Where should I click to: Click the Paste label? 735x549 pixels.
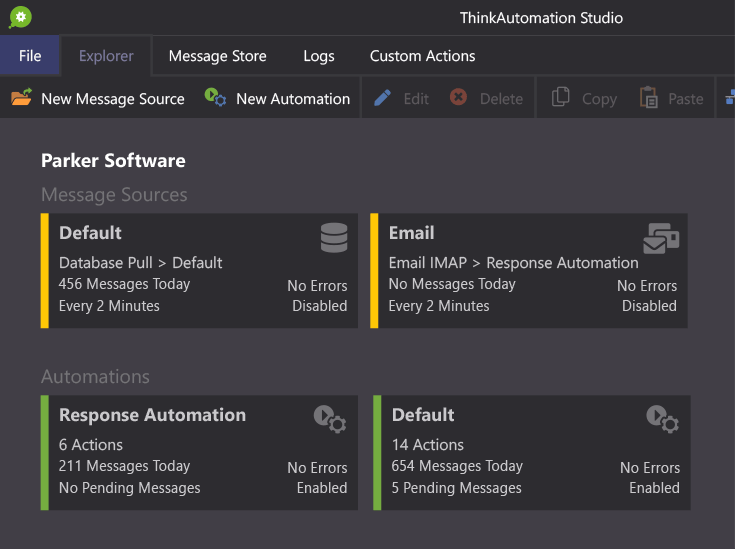click(685, 99)
